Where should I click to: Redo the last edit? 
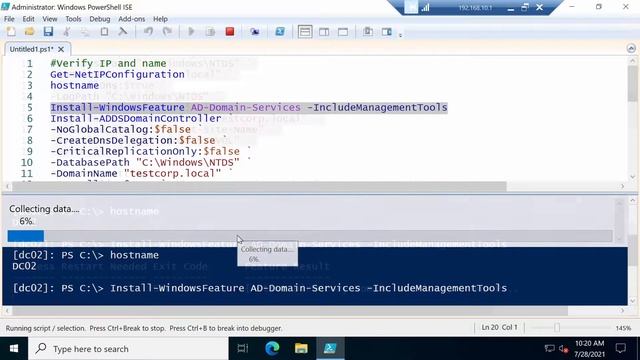[167, 31]
